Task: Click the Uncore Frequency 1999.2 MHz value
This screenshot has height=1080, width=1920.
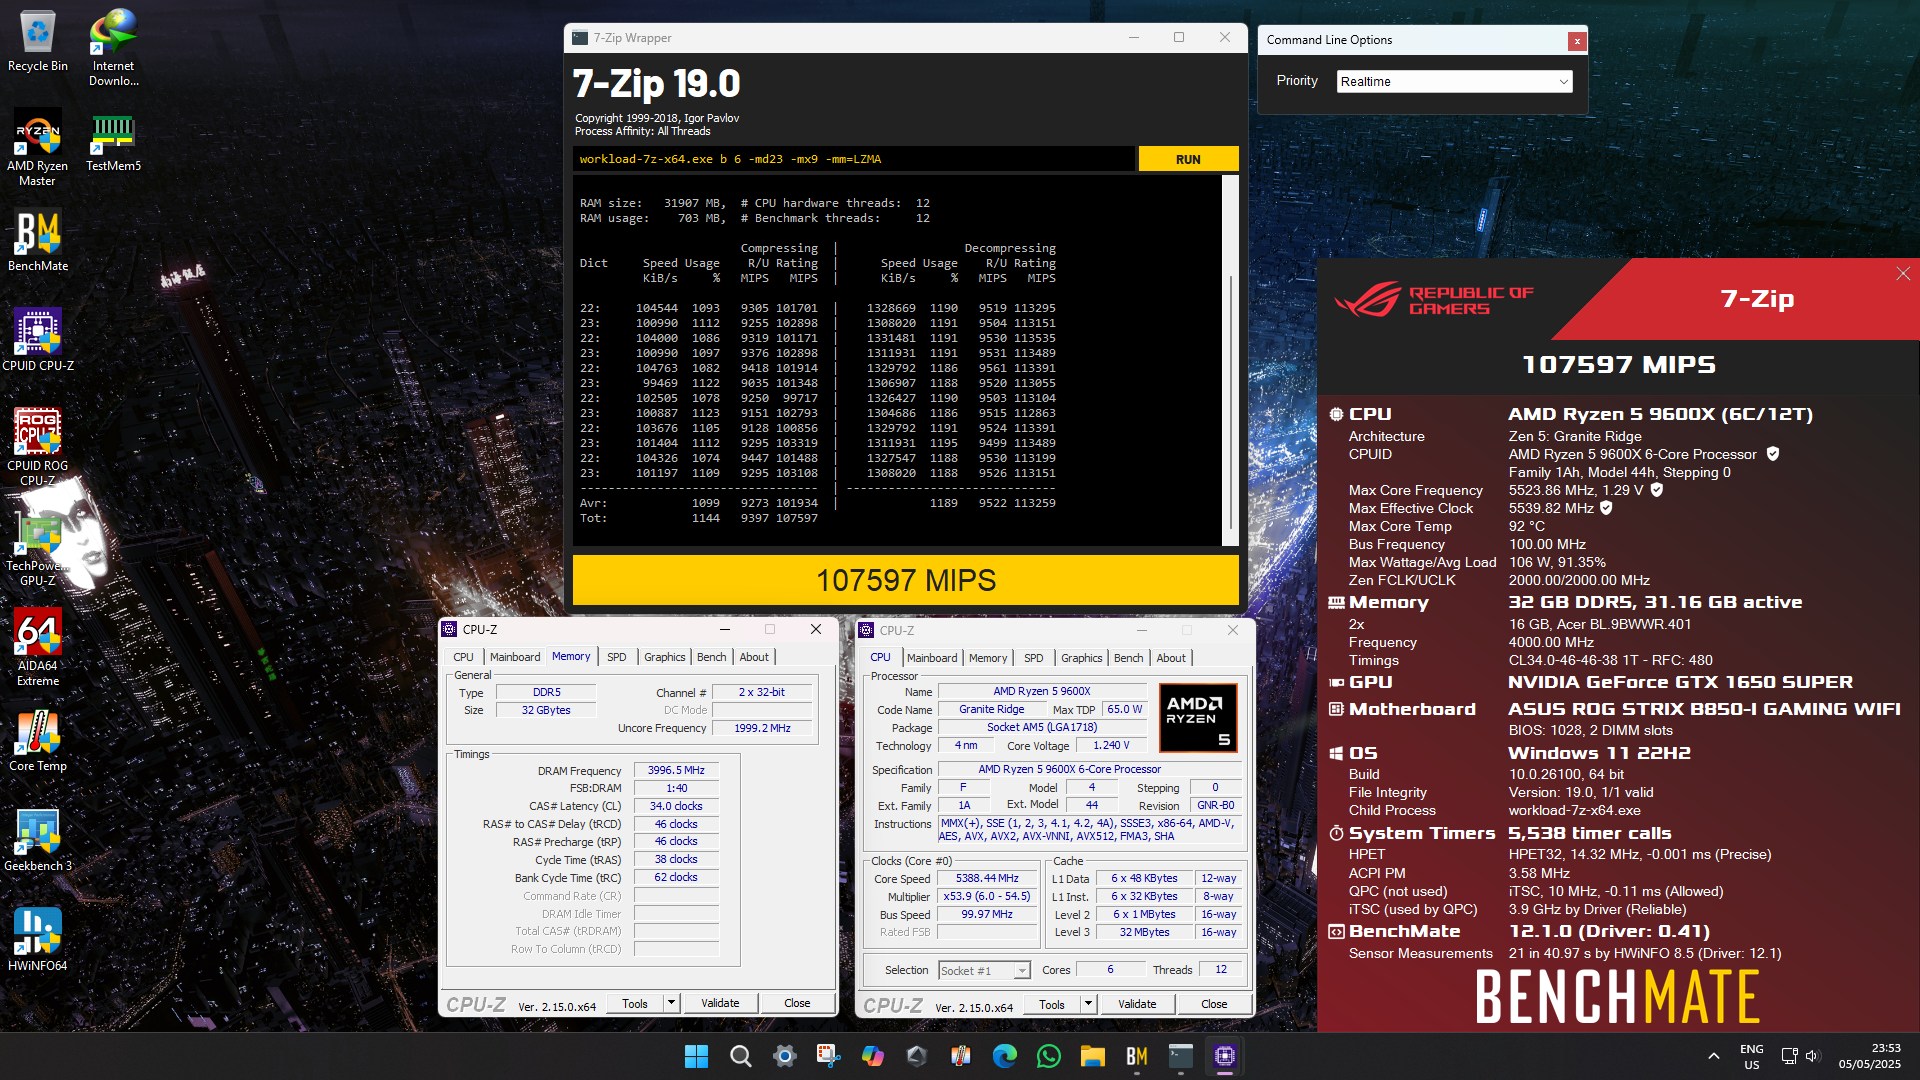Action: tap(762, 728)
